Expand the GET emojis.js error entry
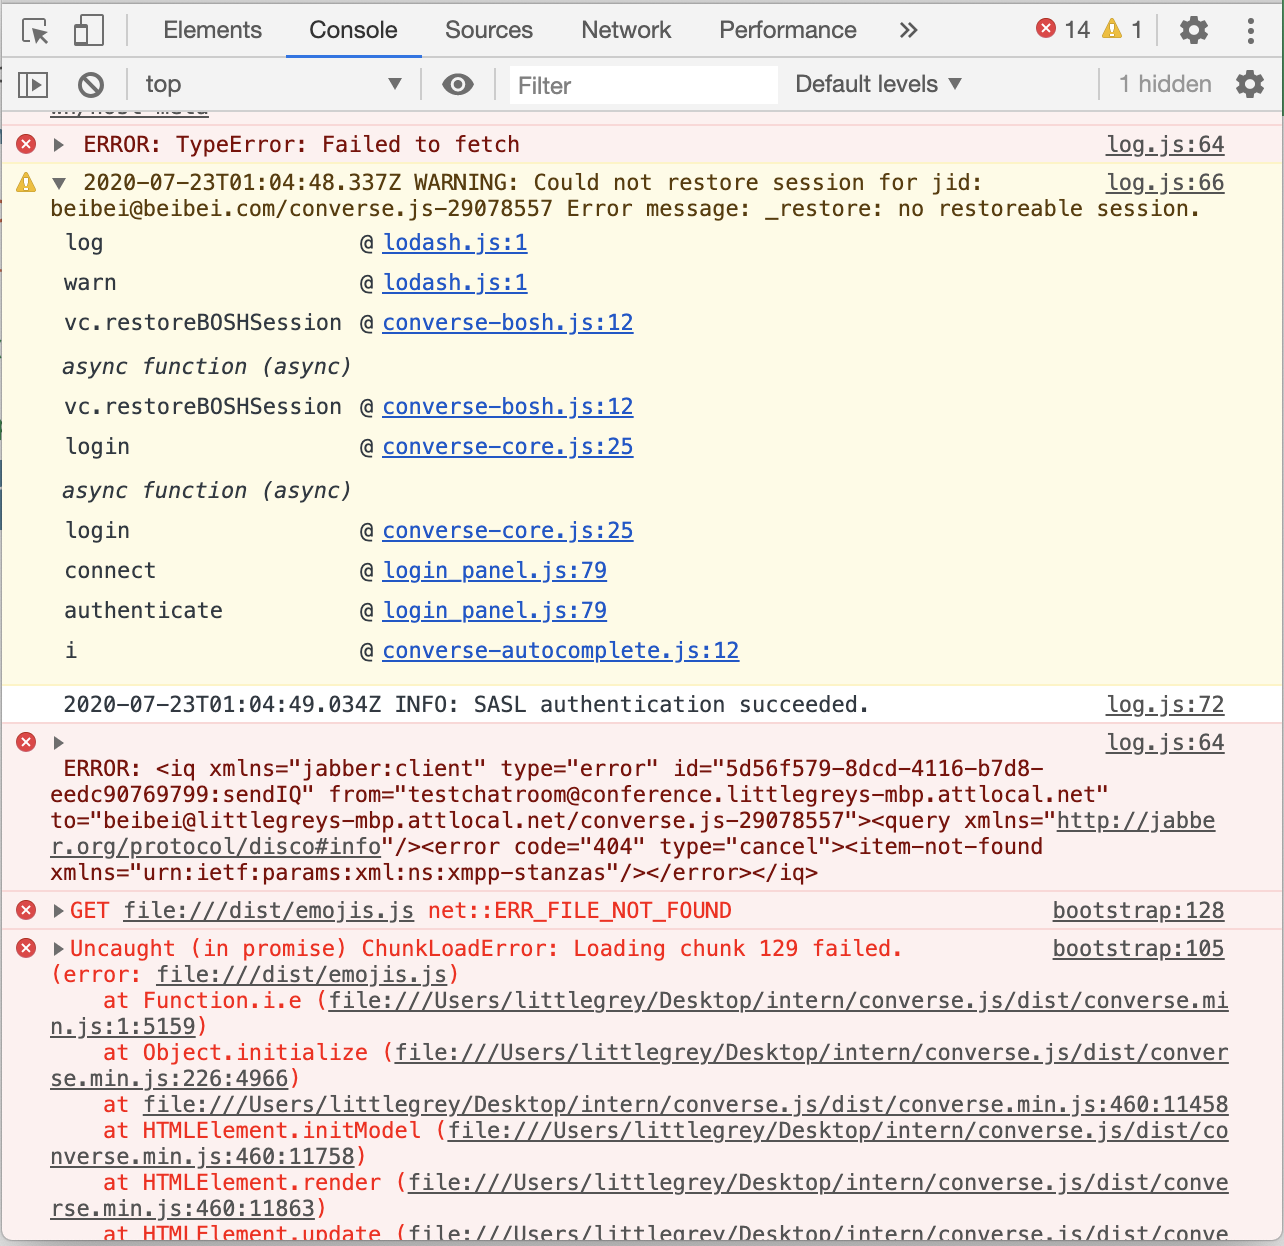 point(59,911)
